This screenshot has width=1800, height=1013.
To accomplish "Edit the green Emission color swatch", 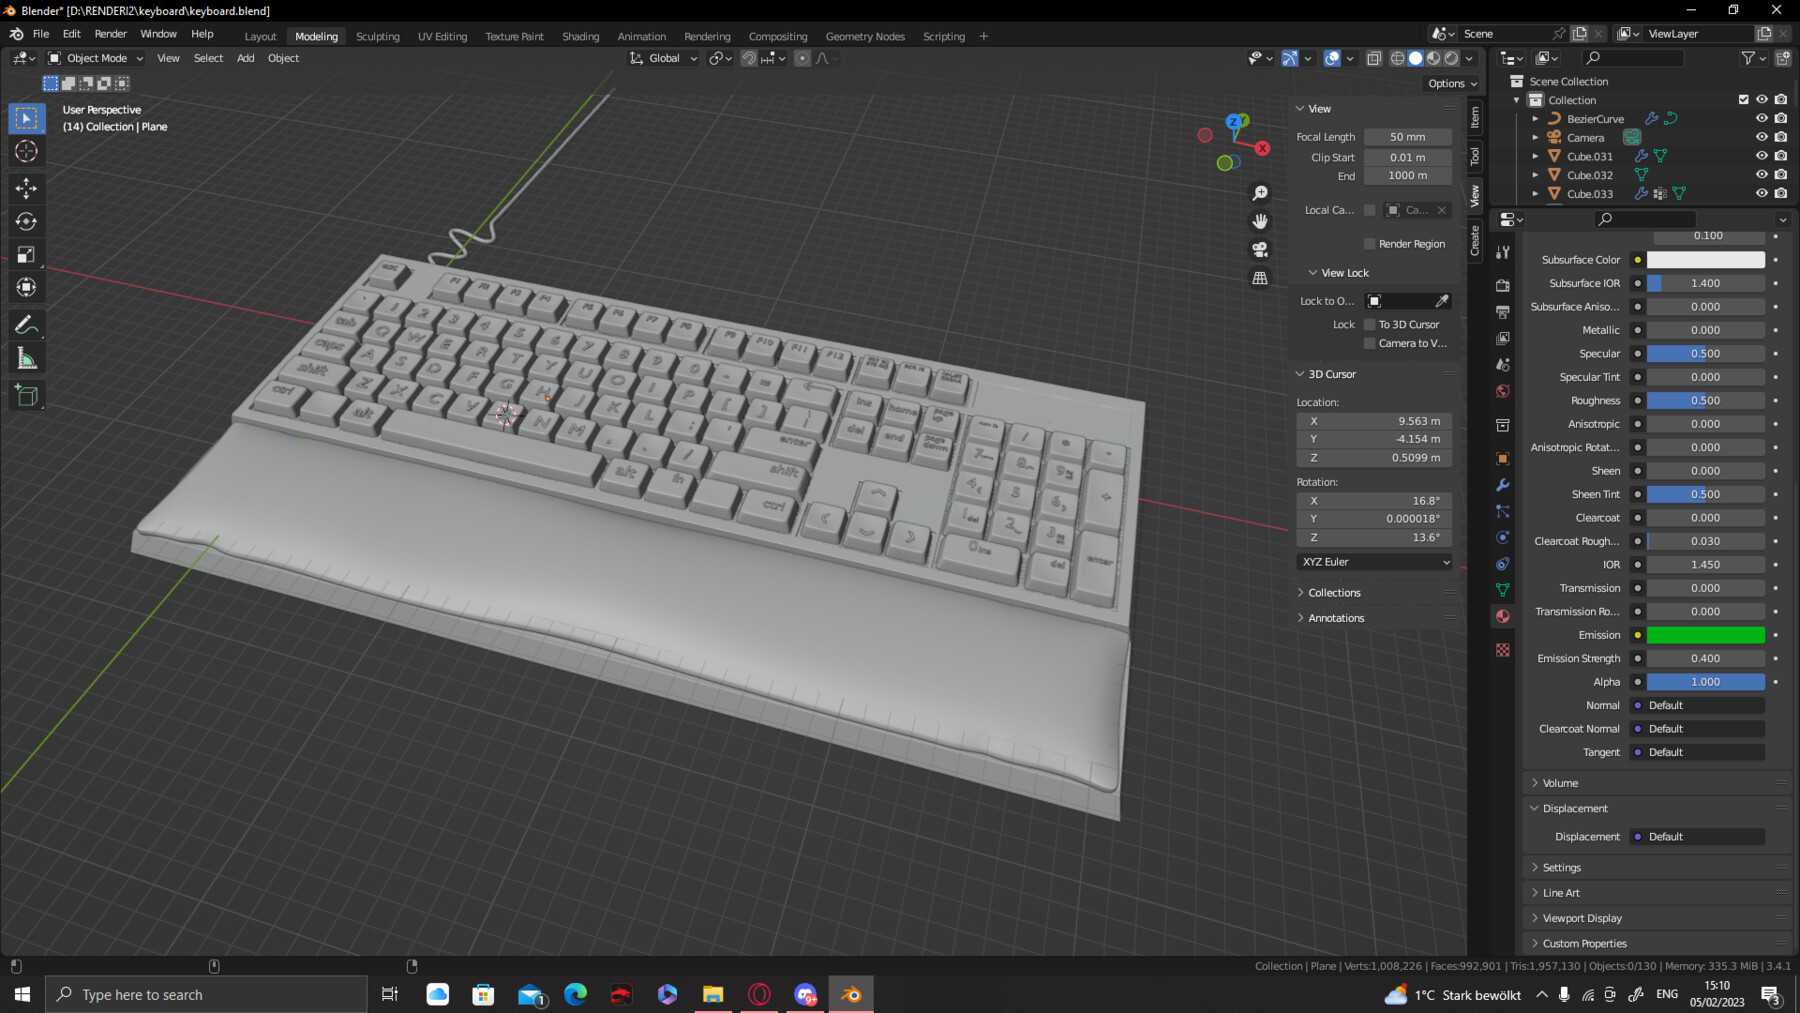I will 1705,635.
